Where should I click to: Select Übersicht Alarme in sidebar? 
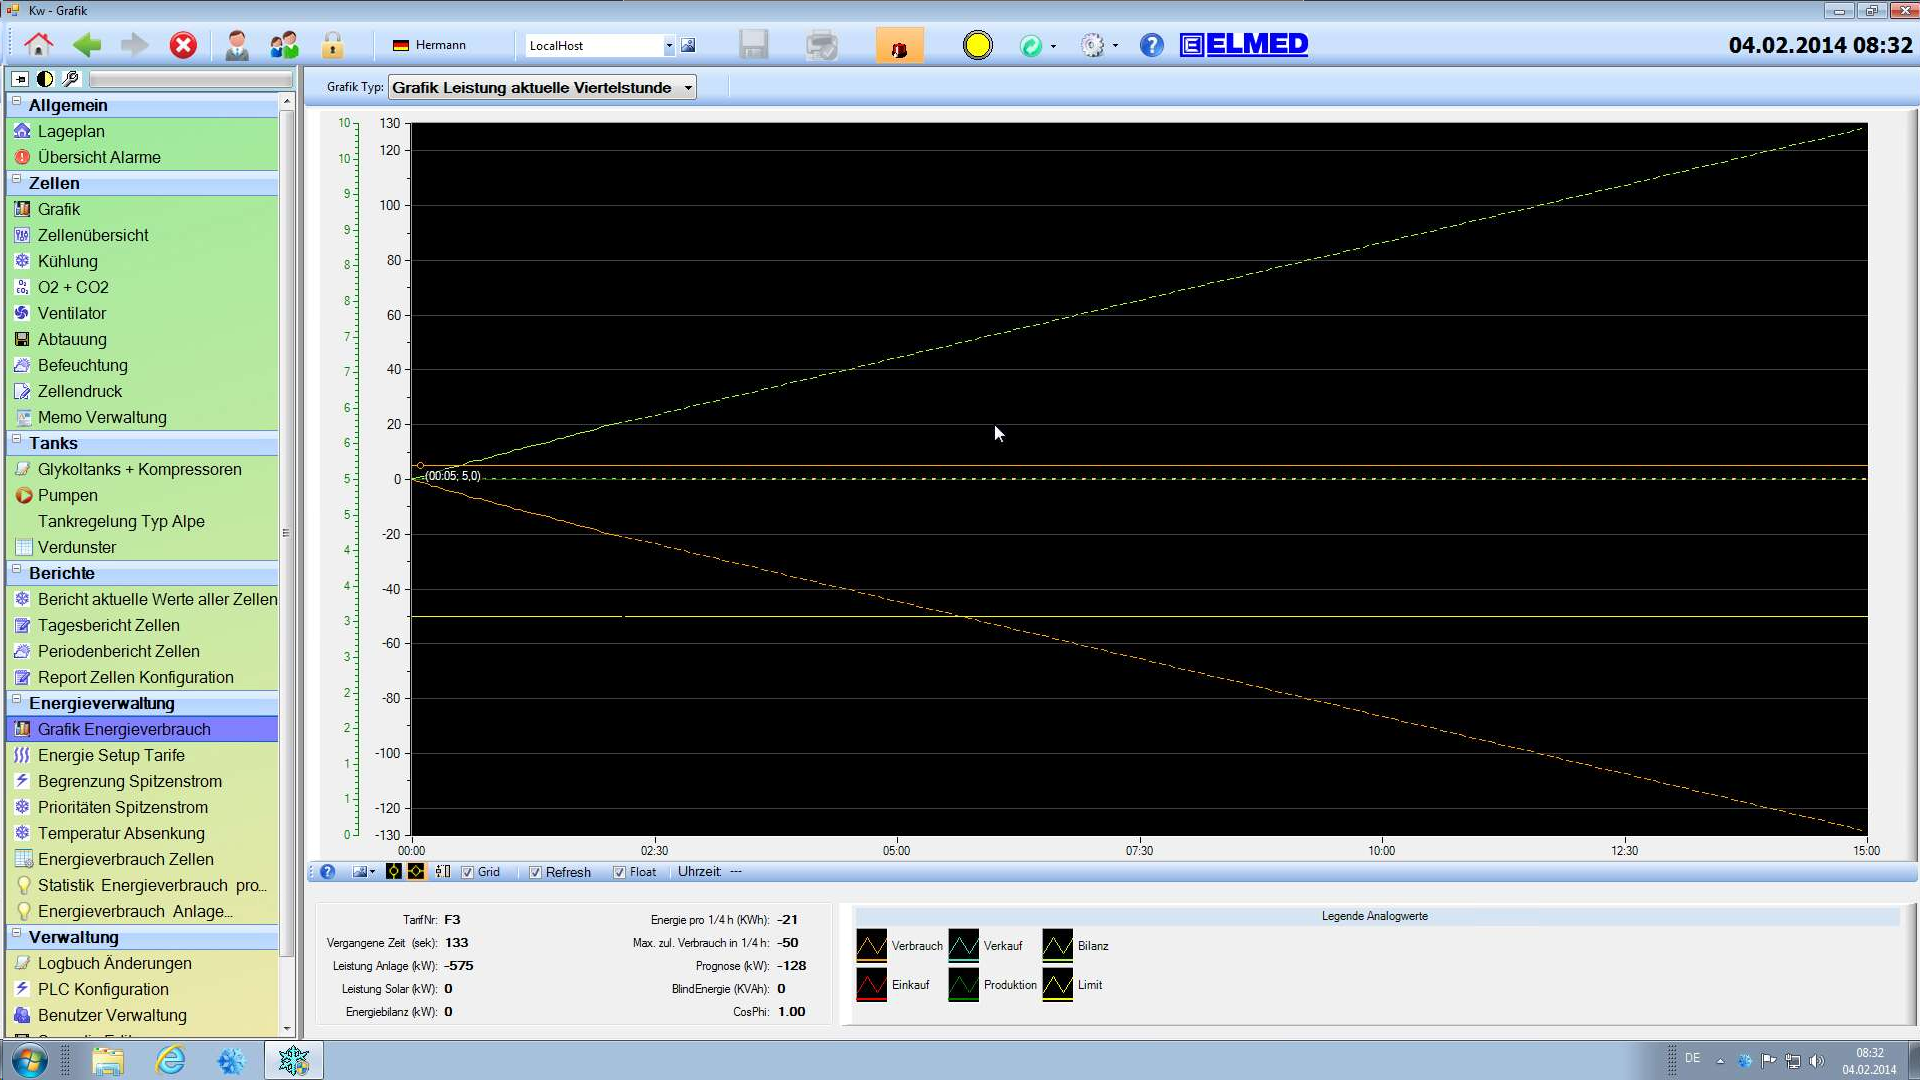(99, 157)
